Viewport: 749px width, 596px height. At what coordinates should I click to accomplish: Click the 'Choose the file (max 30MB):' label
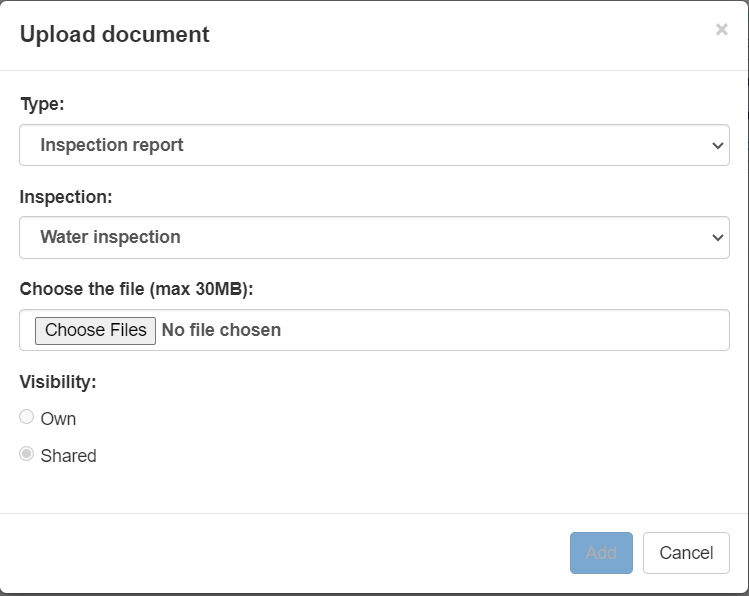[x=137, y=289]
